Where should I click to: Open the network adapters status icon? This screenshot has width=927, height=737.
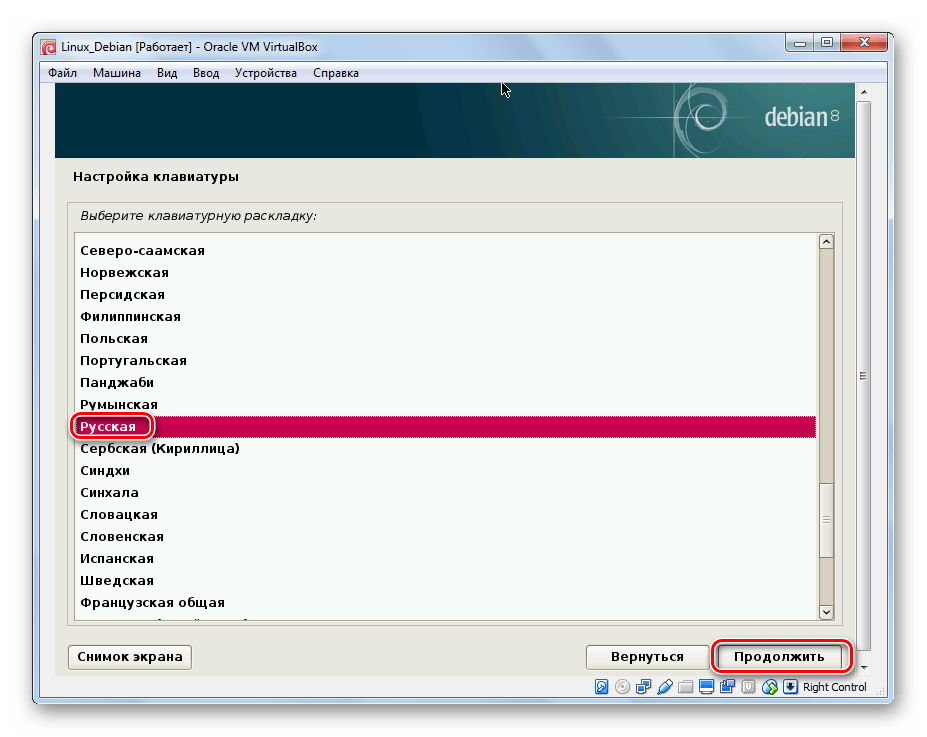[x=643, y=687]
